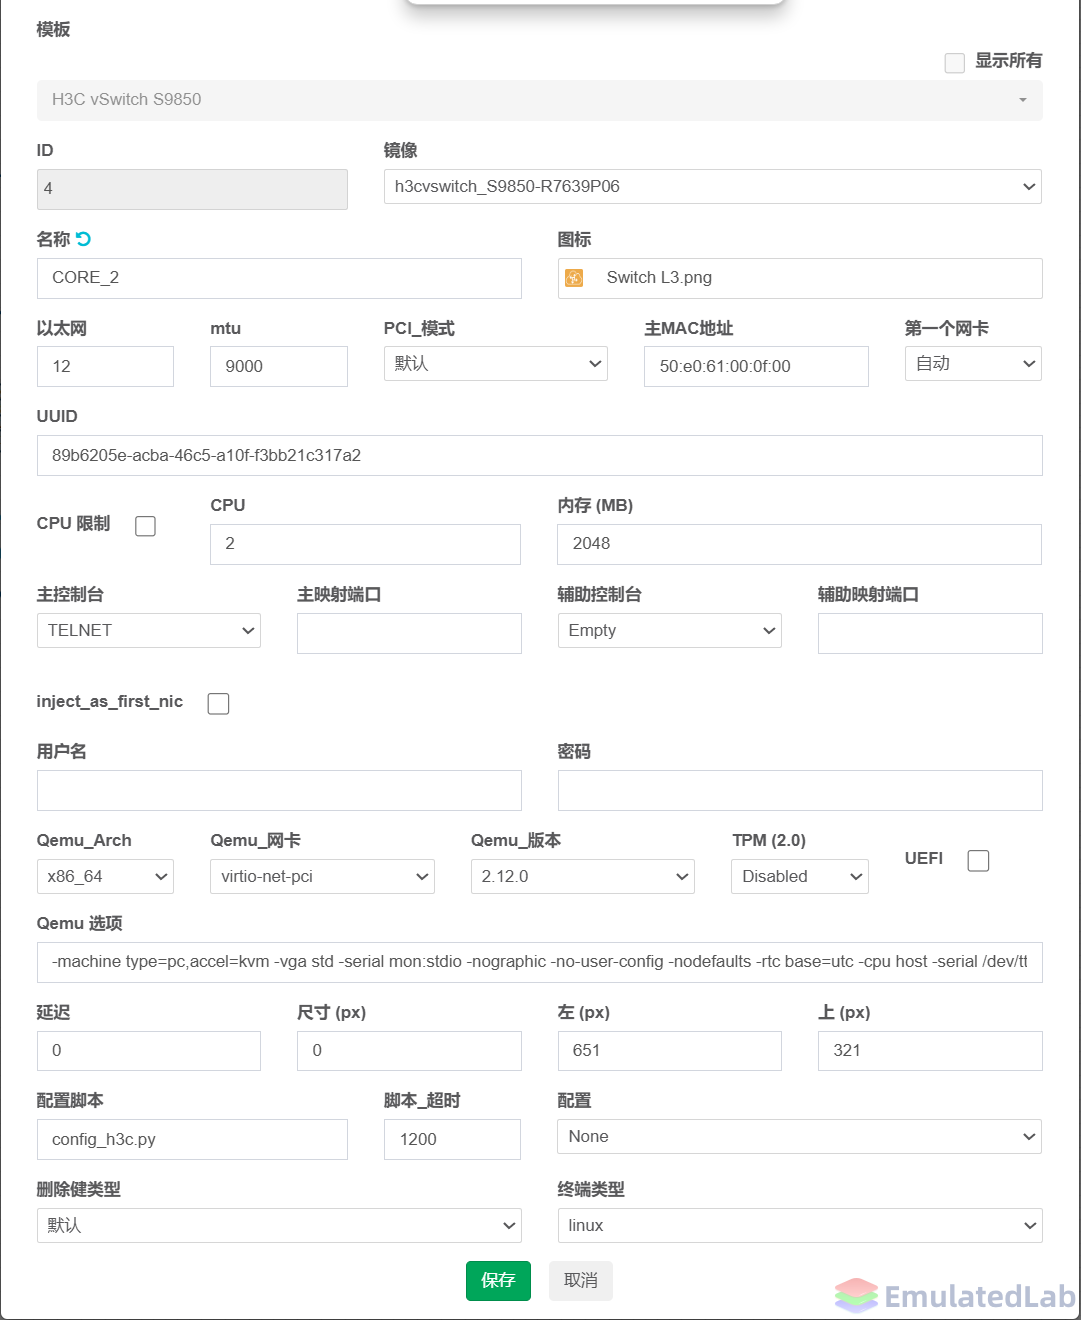
Task: Click the disabled ID field showing 4
Action: 192,189
